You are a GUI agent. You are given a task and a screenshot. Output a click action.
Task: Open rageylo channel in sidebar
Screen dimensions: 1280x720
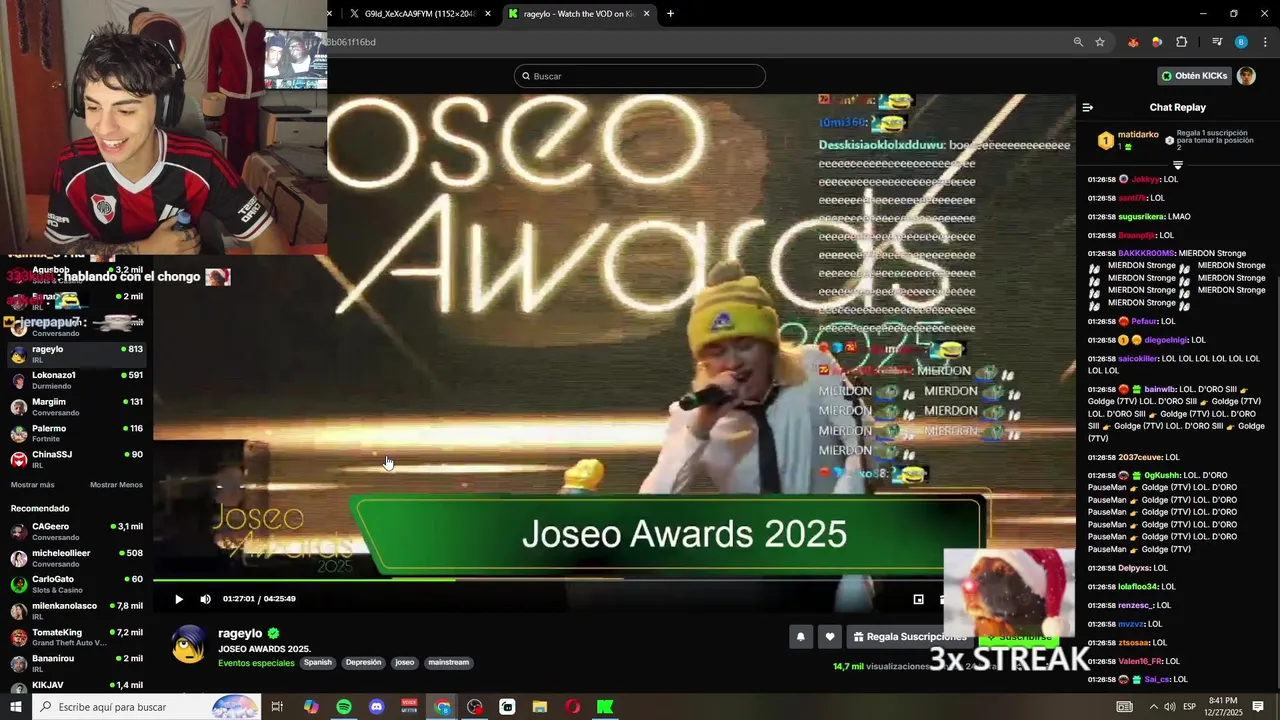tap(77, 354)
